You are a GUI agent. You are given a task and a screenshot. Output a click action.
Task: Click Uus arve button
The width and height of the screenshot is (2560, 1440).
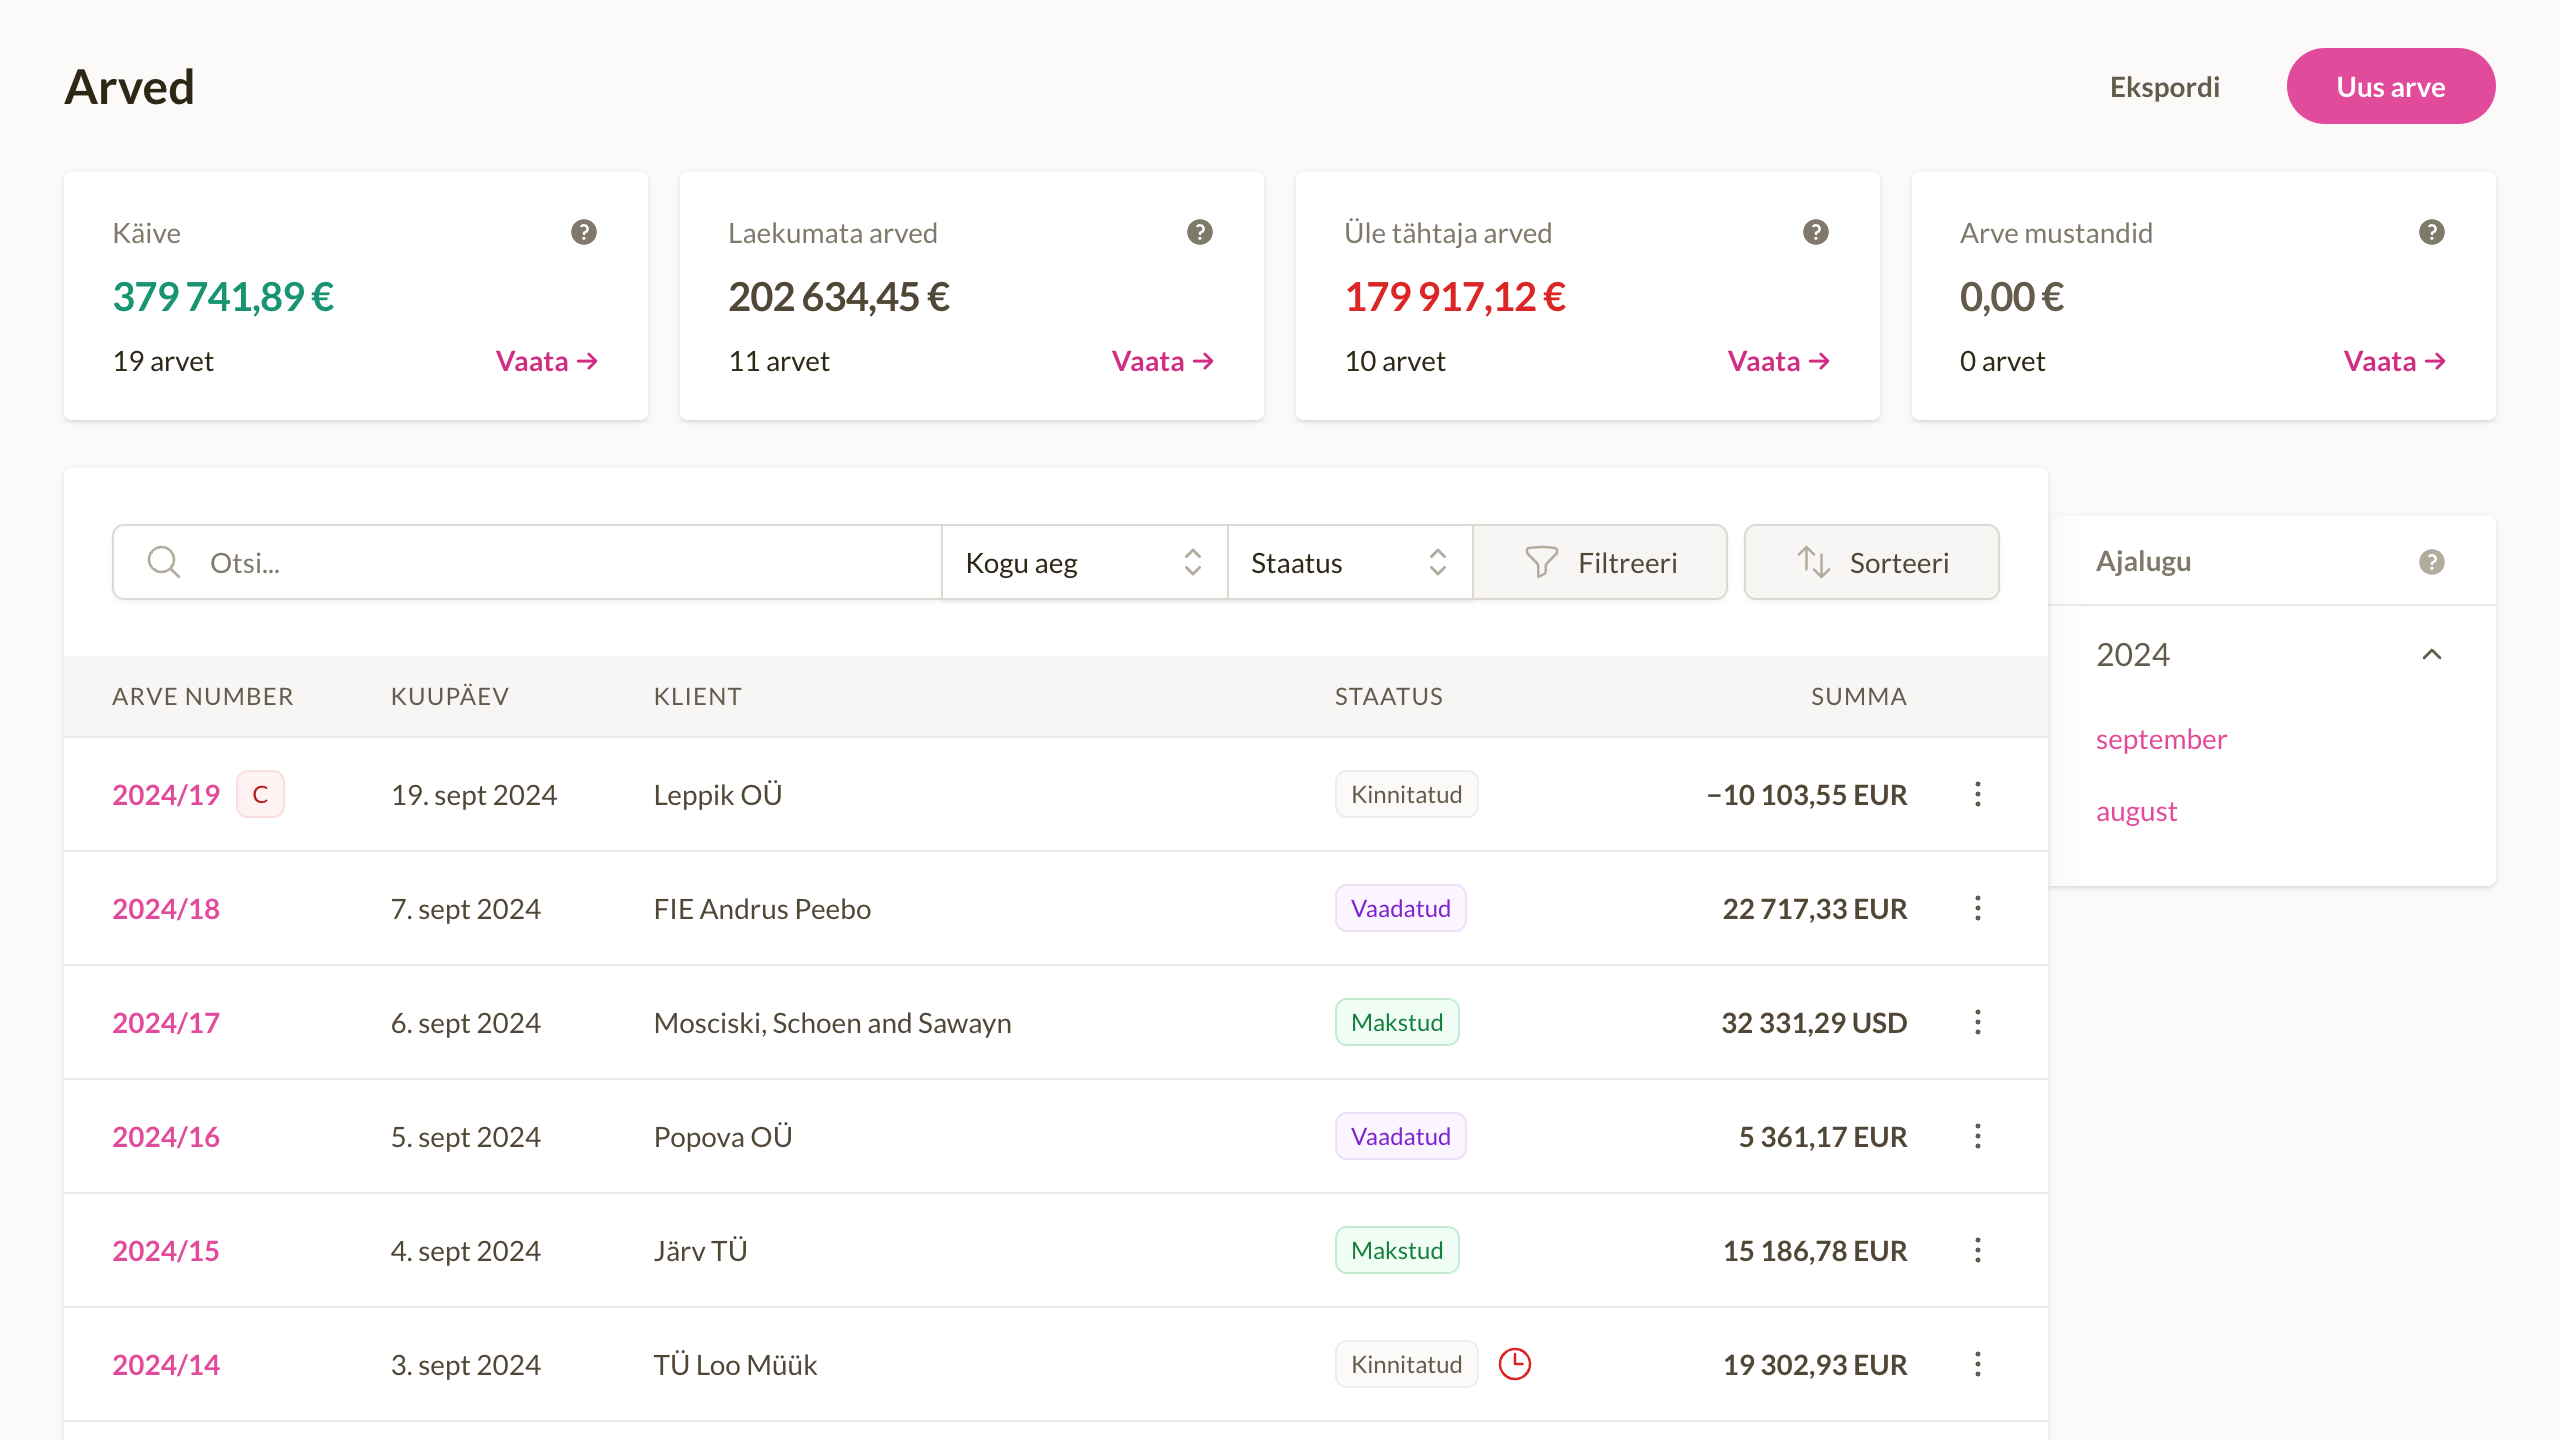(2391, 86)
